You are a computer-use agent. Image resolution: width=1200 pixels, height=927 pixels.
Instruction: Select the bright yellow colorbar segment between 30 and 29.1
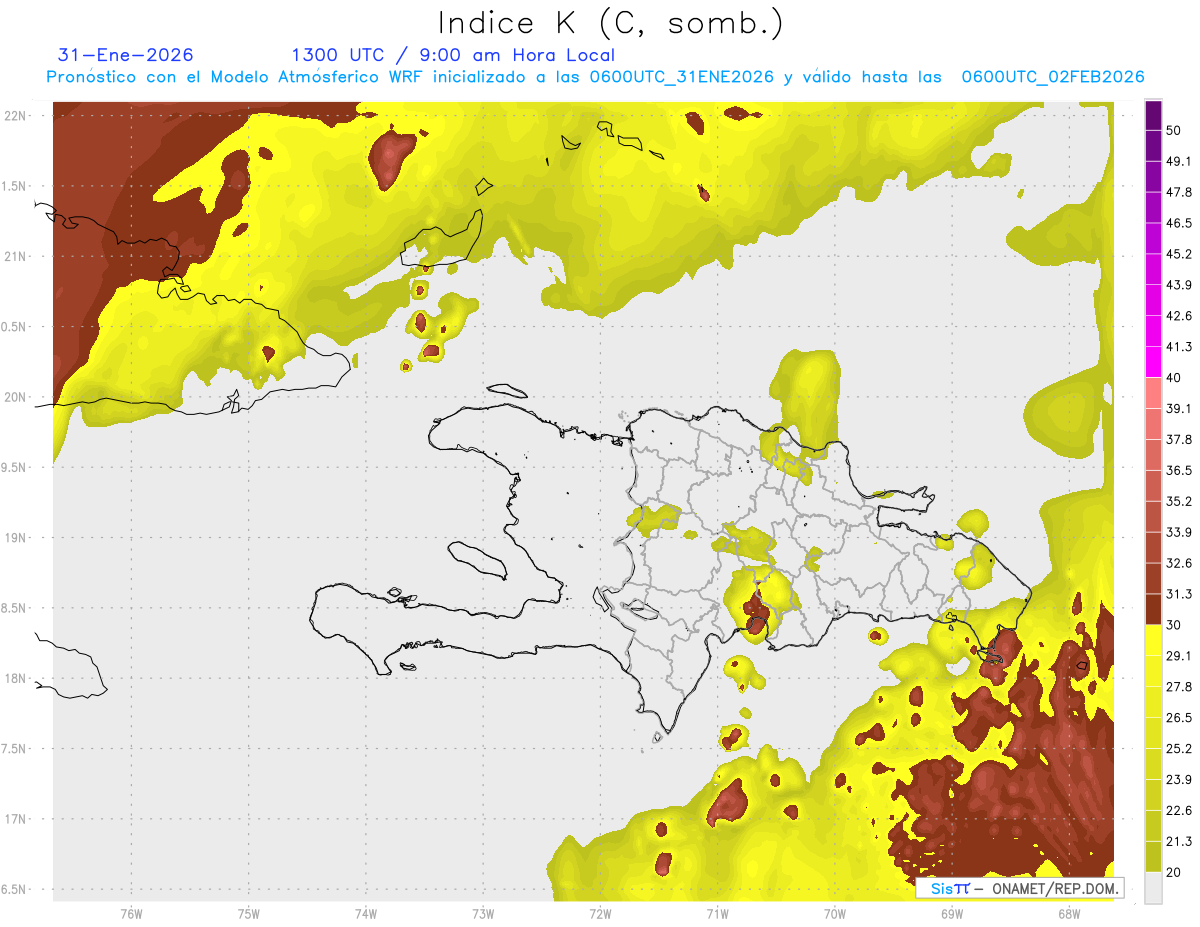tap(1154, 640)
